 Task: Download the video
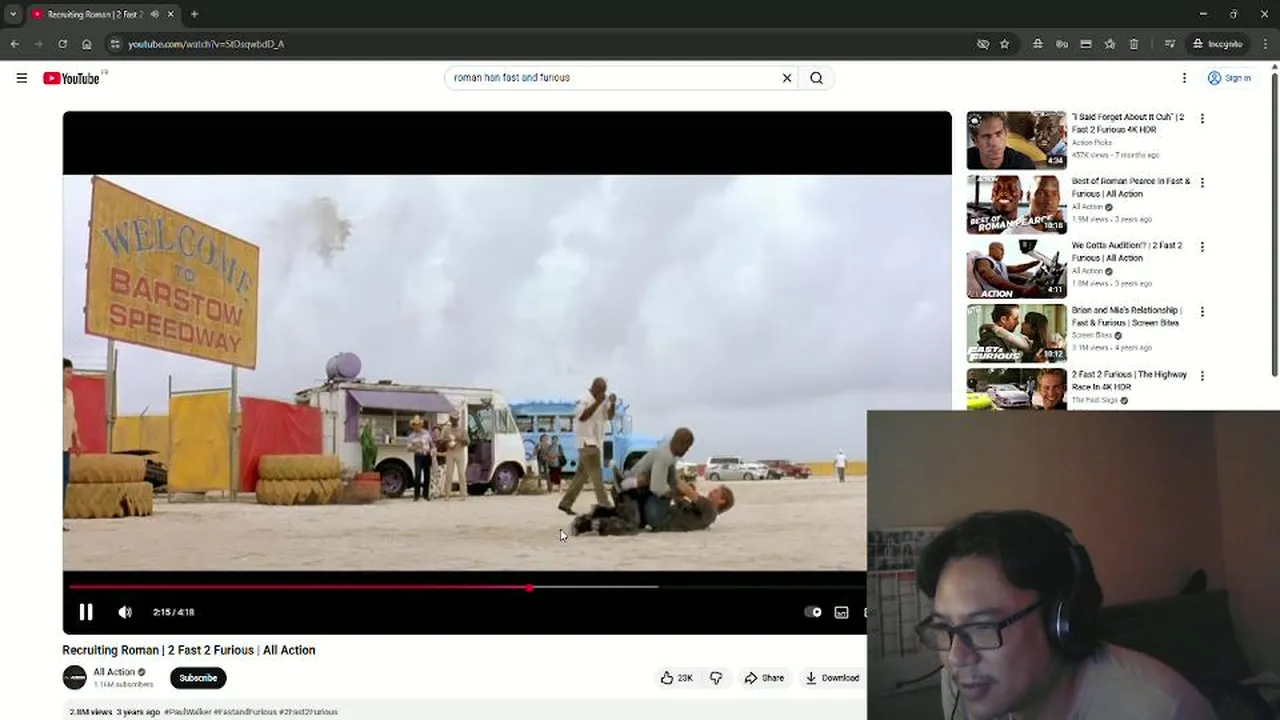pyautogui.click(x=832, y=678)
